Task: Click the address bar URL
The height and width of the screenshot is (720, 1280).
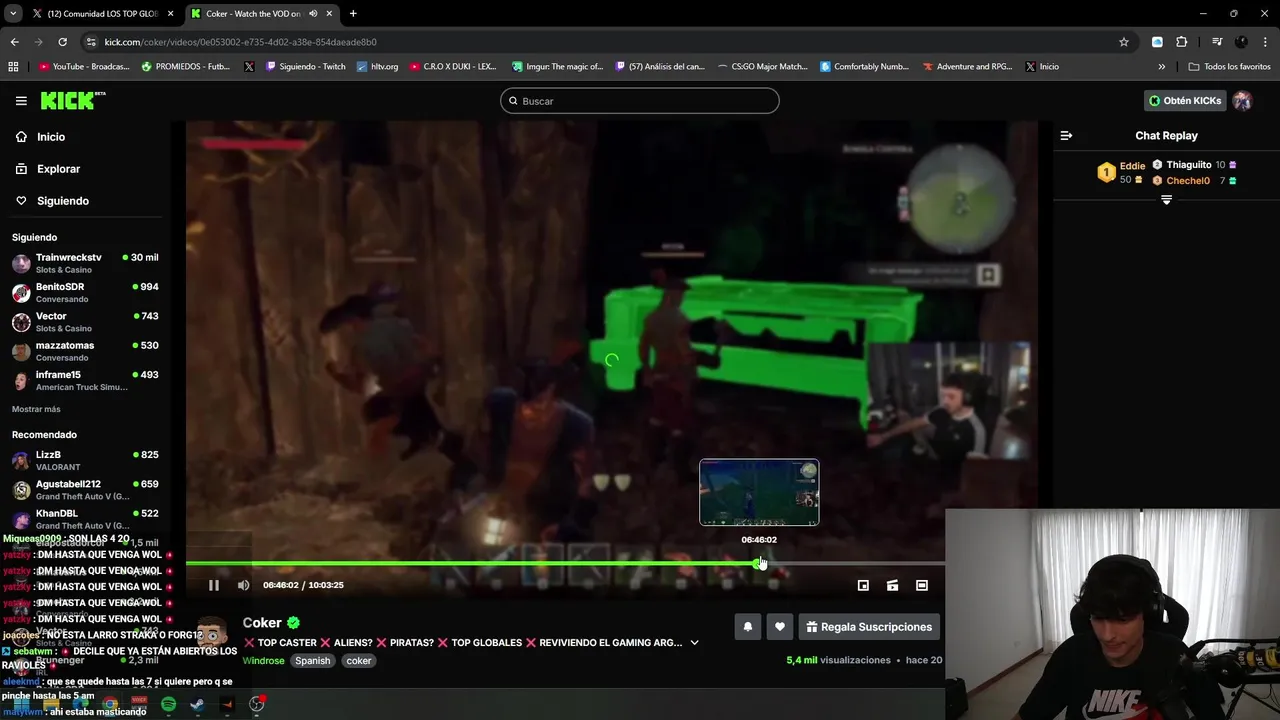Action: pyautogui.click(x=240, y=42)
